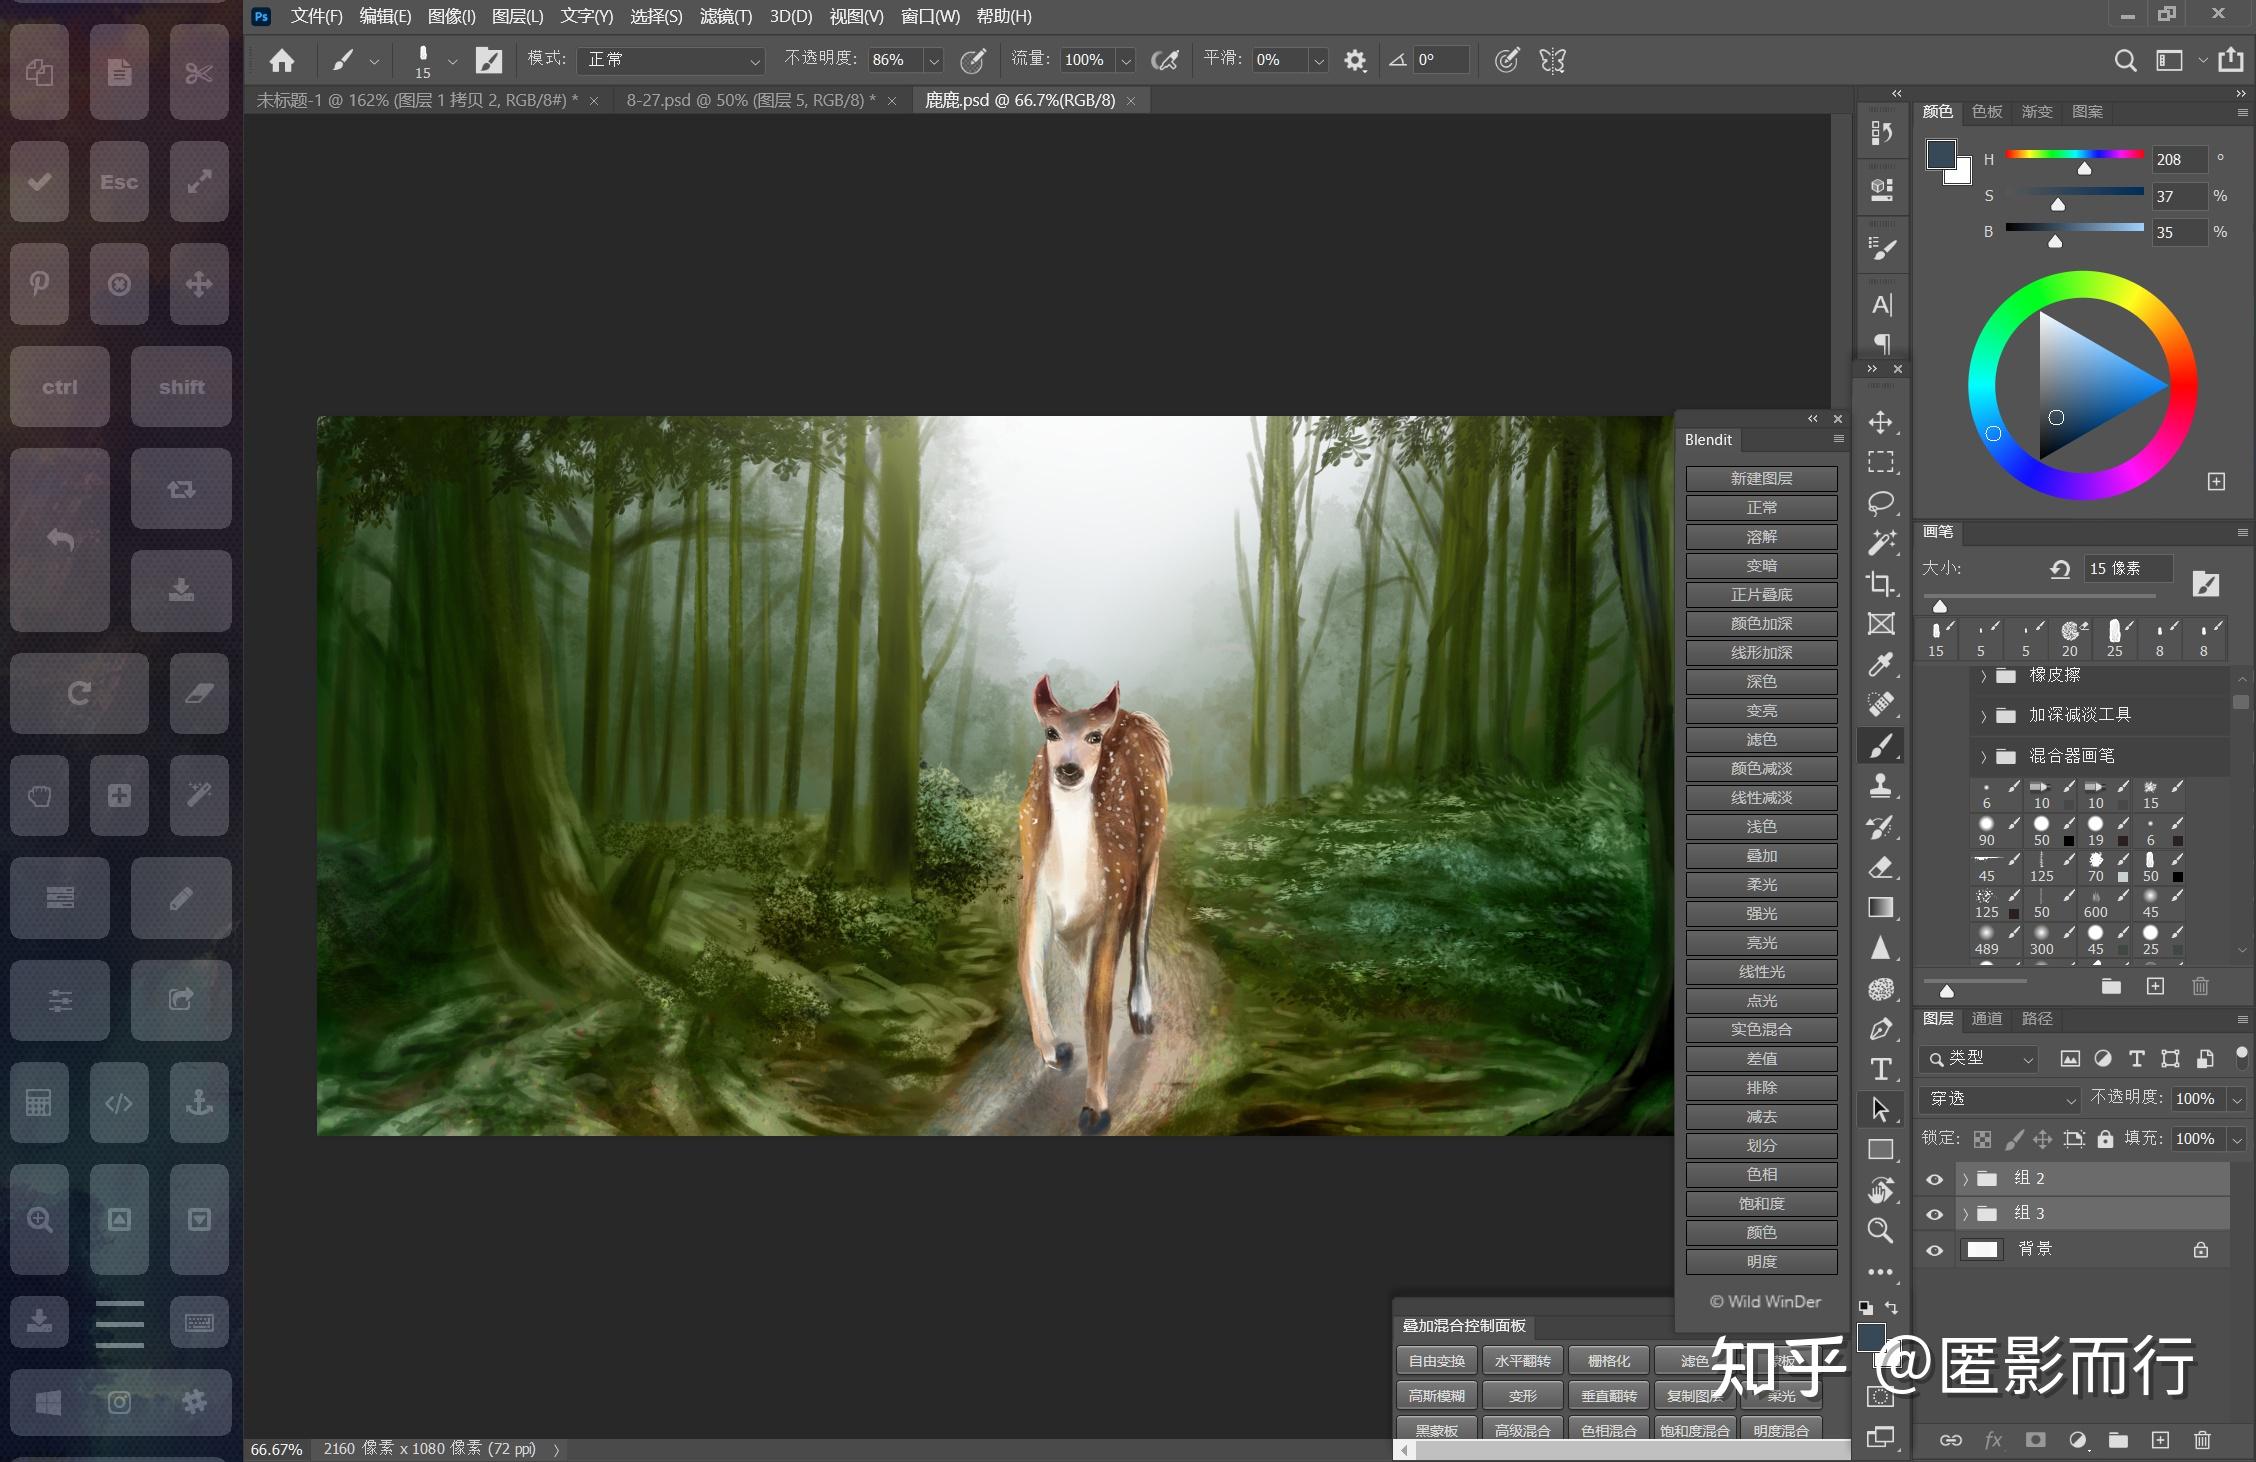Click the brush size 15 像素 field
This screenshot has width=2256, height=1462.
point(2128,569)
